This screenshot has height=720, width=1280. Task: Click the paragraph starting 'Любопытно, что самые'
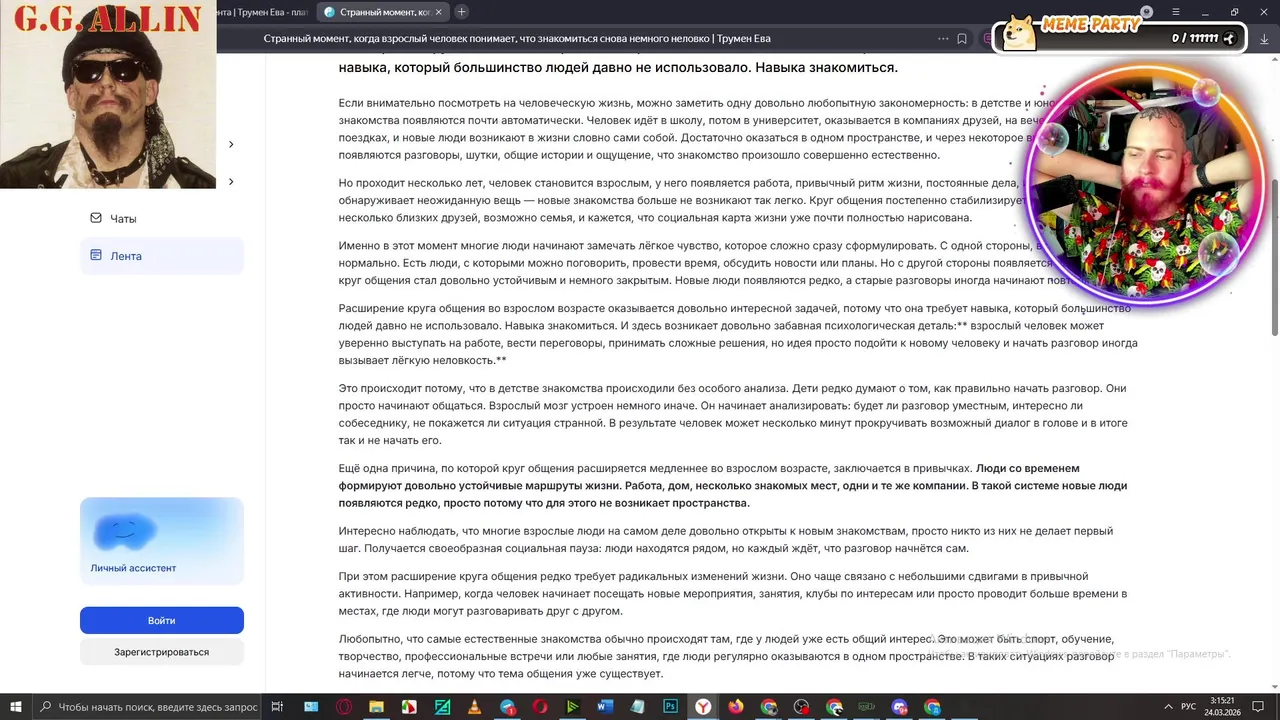(x=726, y=656)
